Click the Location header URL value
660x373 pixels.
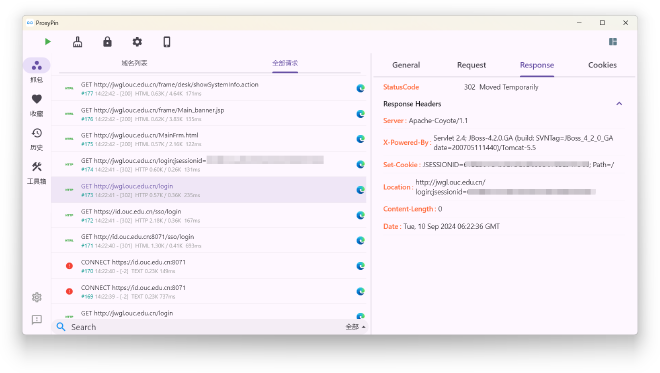505,187
